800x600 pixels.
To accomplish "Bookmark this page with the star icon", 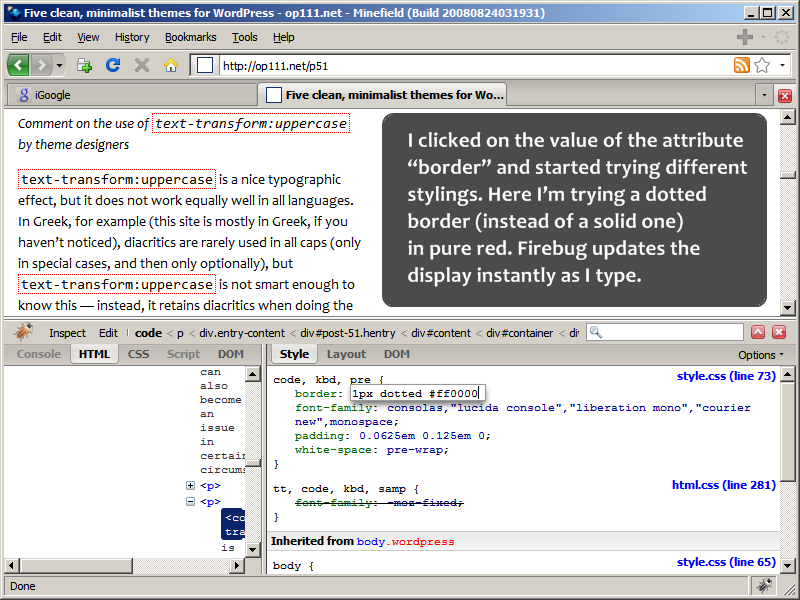I will pyautogui.click(x=762, y=65).
